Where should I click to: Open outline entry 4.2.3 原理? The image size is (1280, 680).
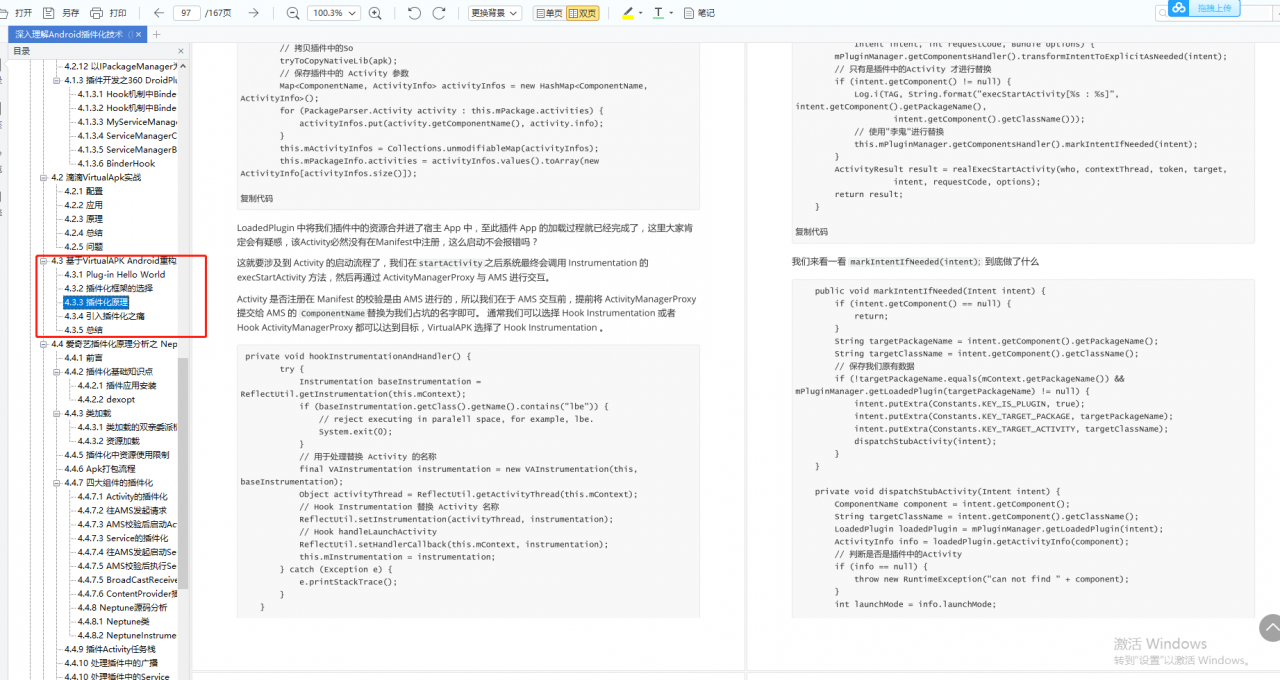pos(83,219)
